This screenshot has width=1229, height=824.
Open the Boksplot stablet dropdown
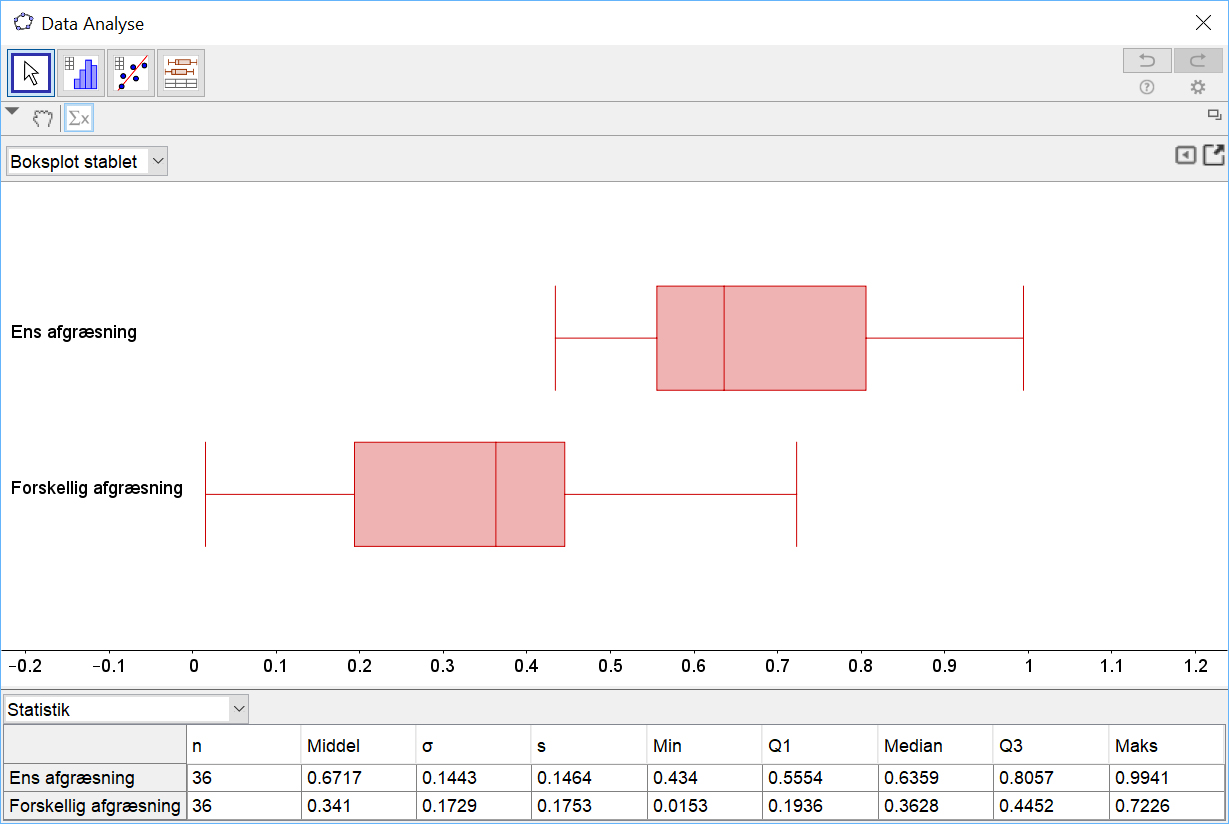coord(87,161)
